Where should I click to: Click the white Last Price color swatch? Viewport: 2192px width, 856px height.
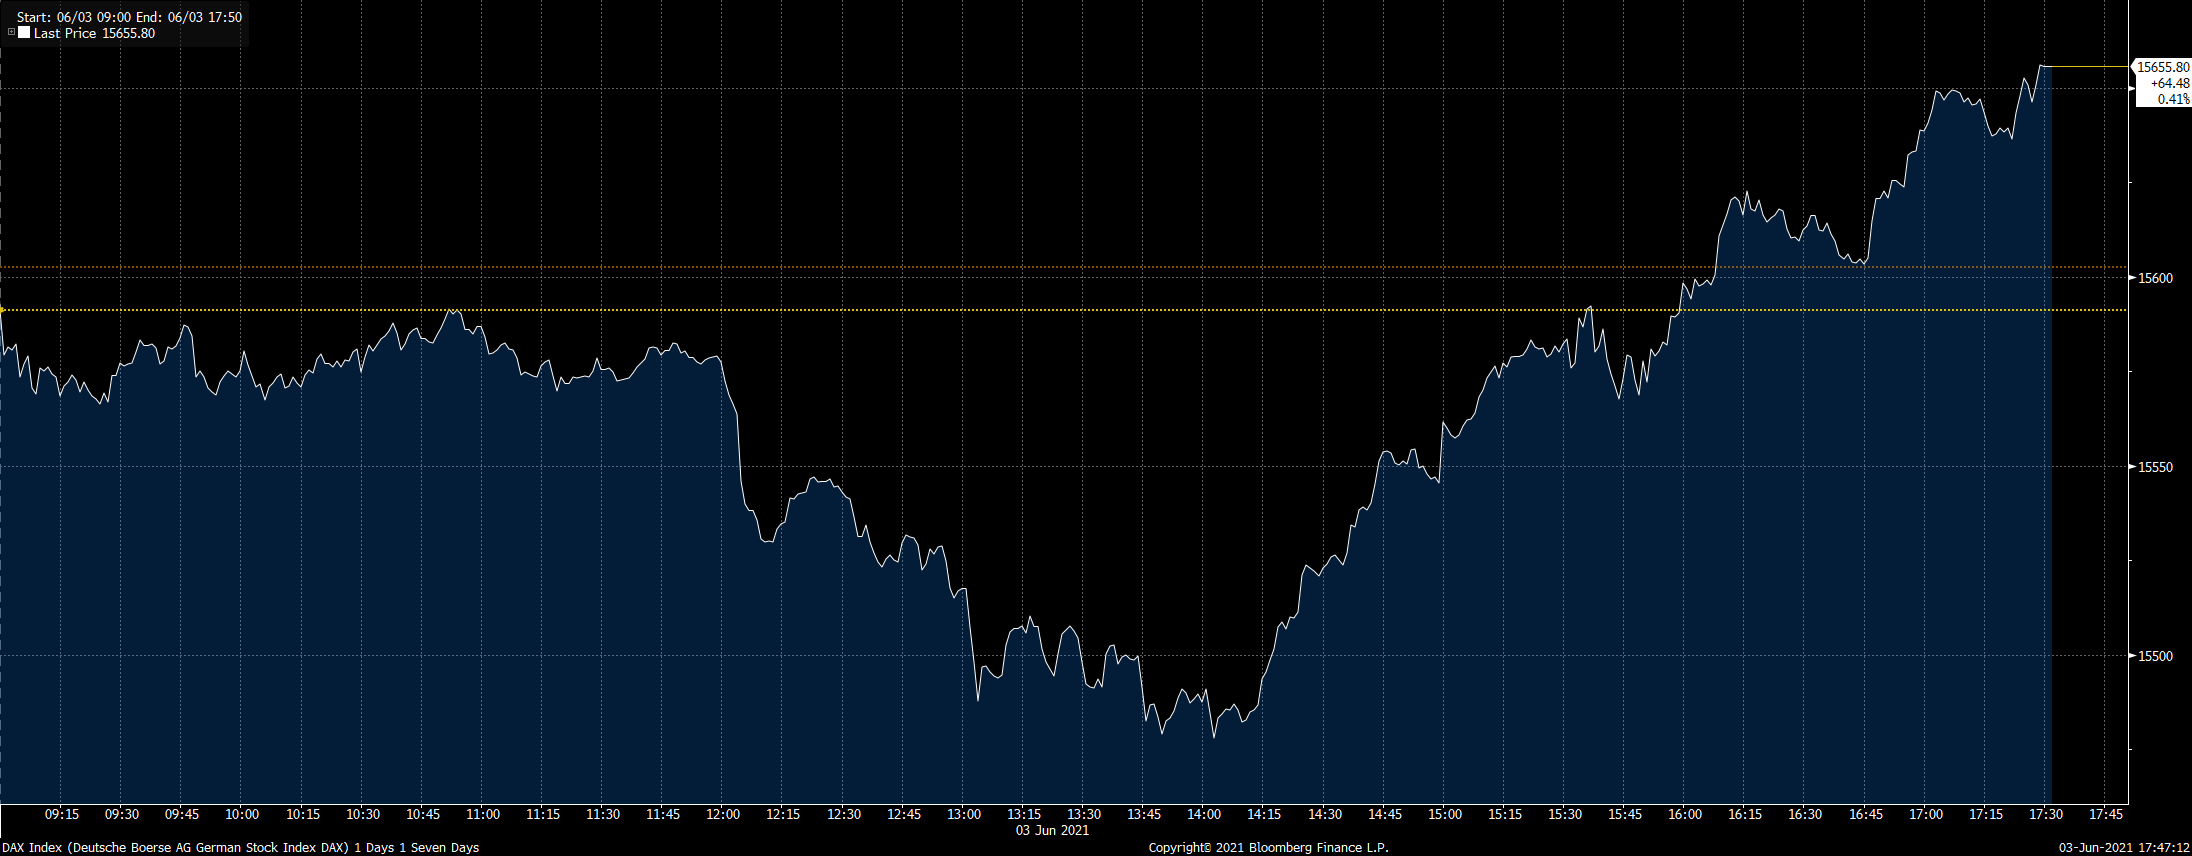24,33
